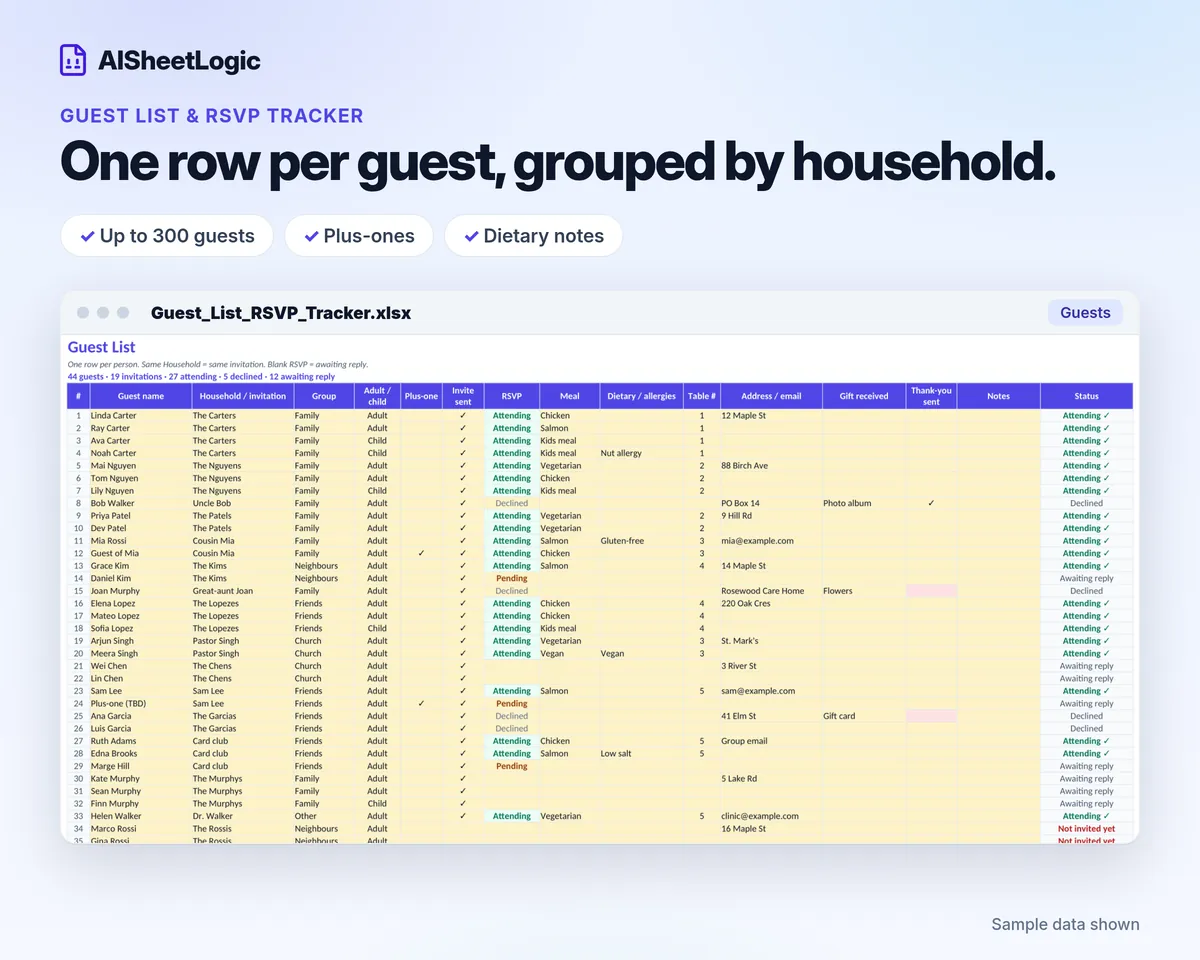Select the clinic@example.com cell
The height and width of the screenshot is (960, 1200).
(771, 816)
